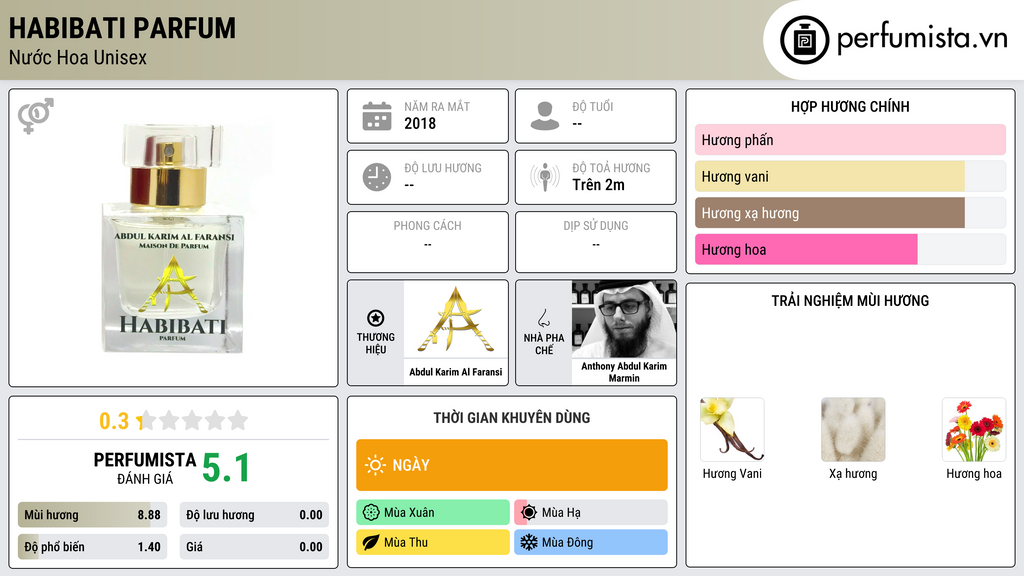The width and height of the screenshot is (1024, 576).
Task: Click the clock icon beside Độ lưu hương
Action: [377, 177]
